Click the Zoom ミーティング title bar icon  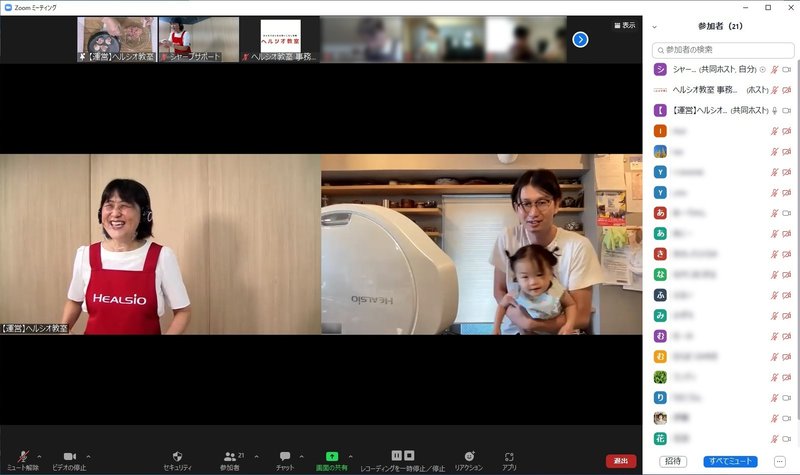(x=8, y=8)
